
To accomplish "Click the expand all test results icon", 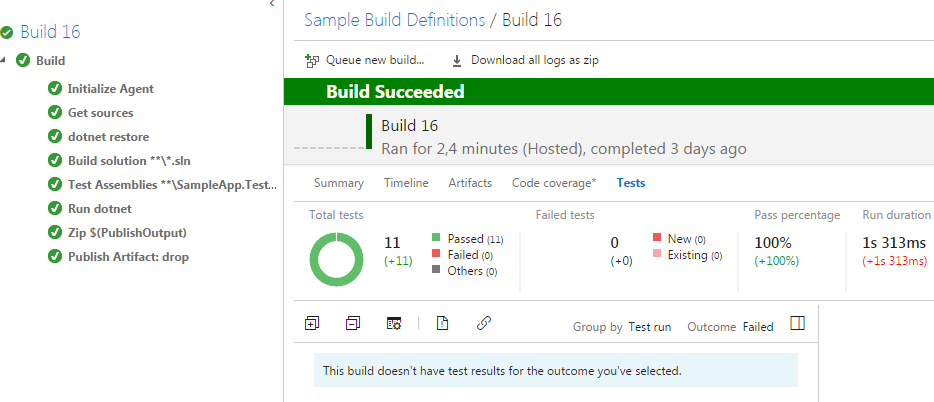I will [x=312, y=323].
